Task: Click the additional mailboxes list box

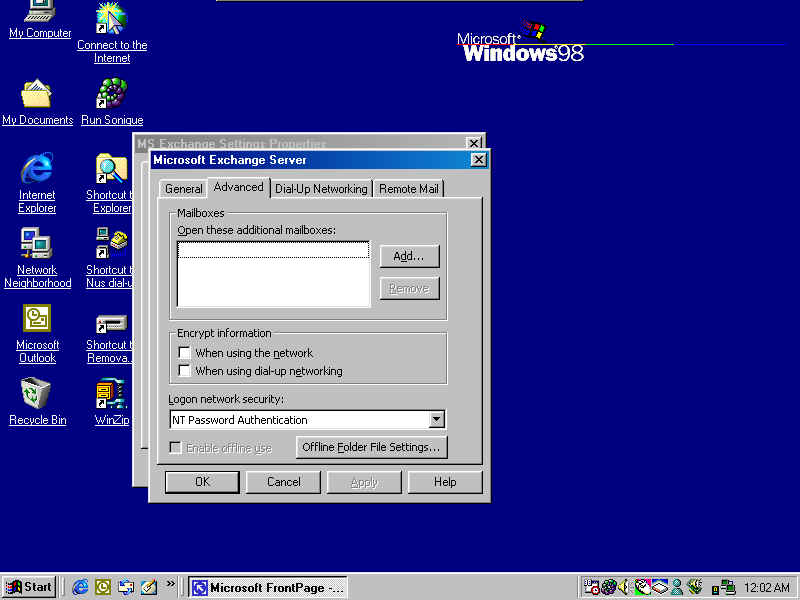Action: [273, 274]
